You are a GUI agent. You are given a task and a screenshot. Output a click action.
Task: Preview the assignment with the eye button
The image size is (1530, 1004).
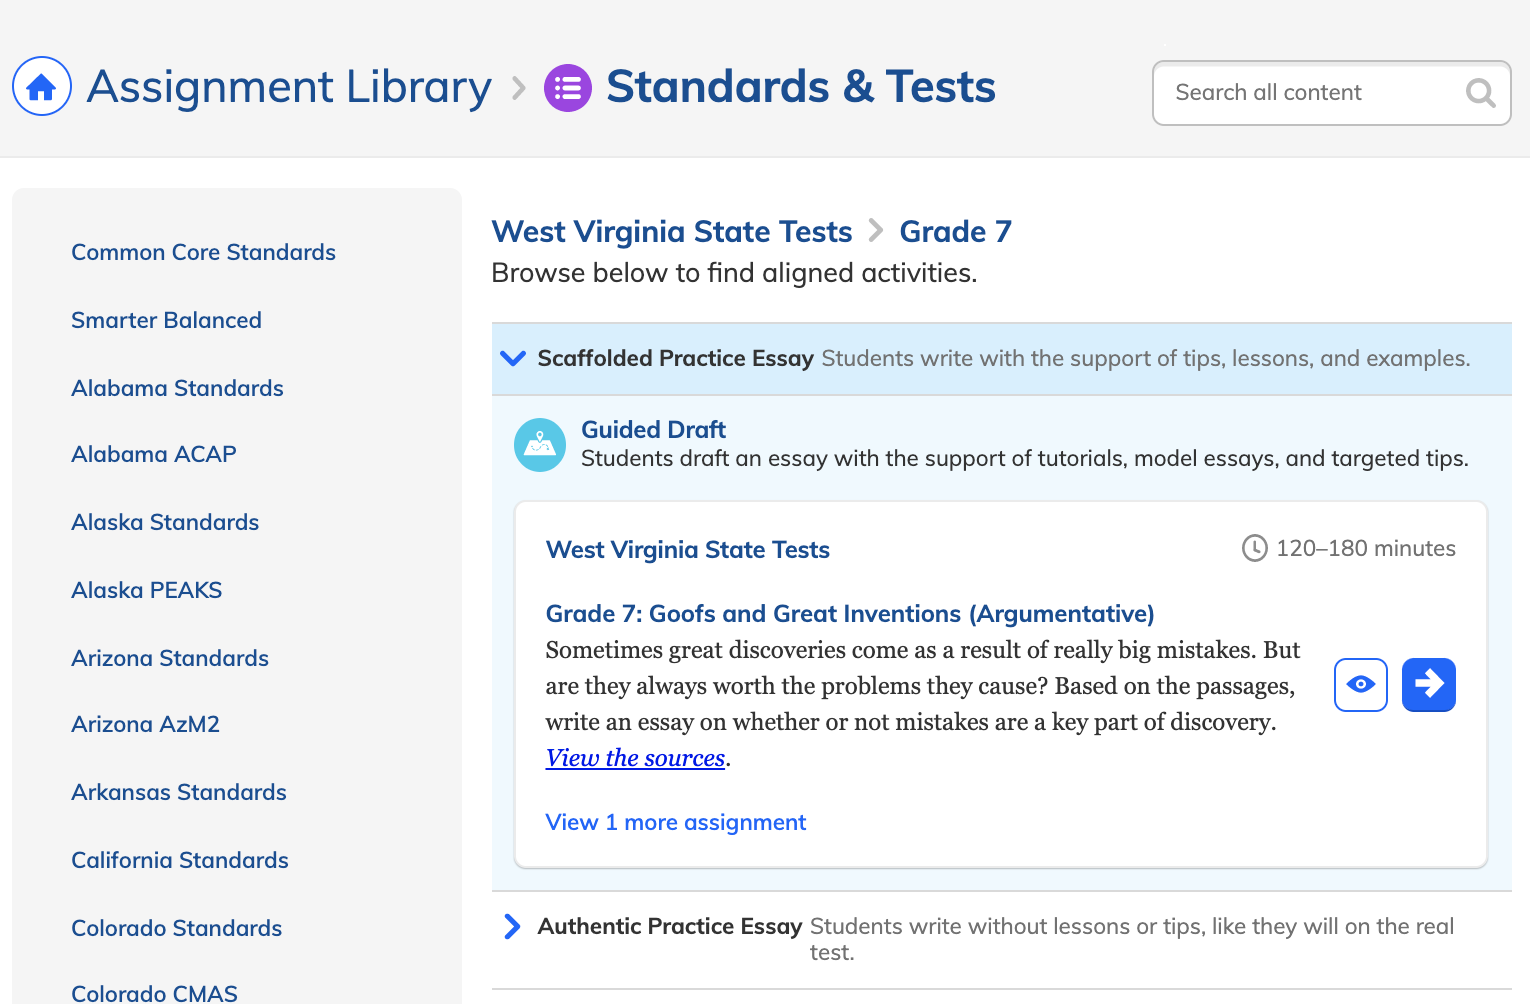click(x=1361, y=685)
